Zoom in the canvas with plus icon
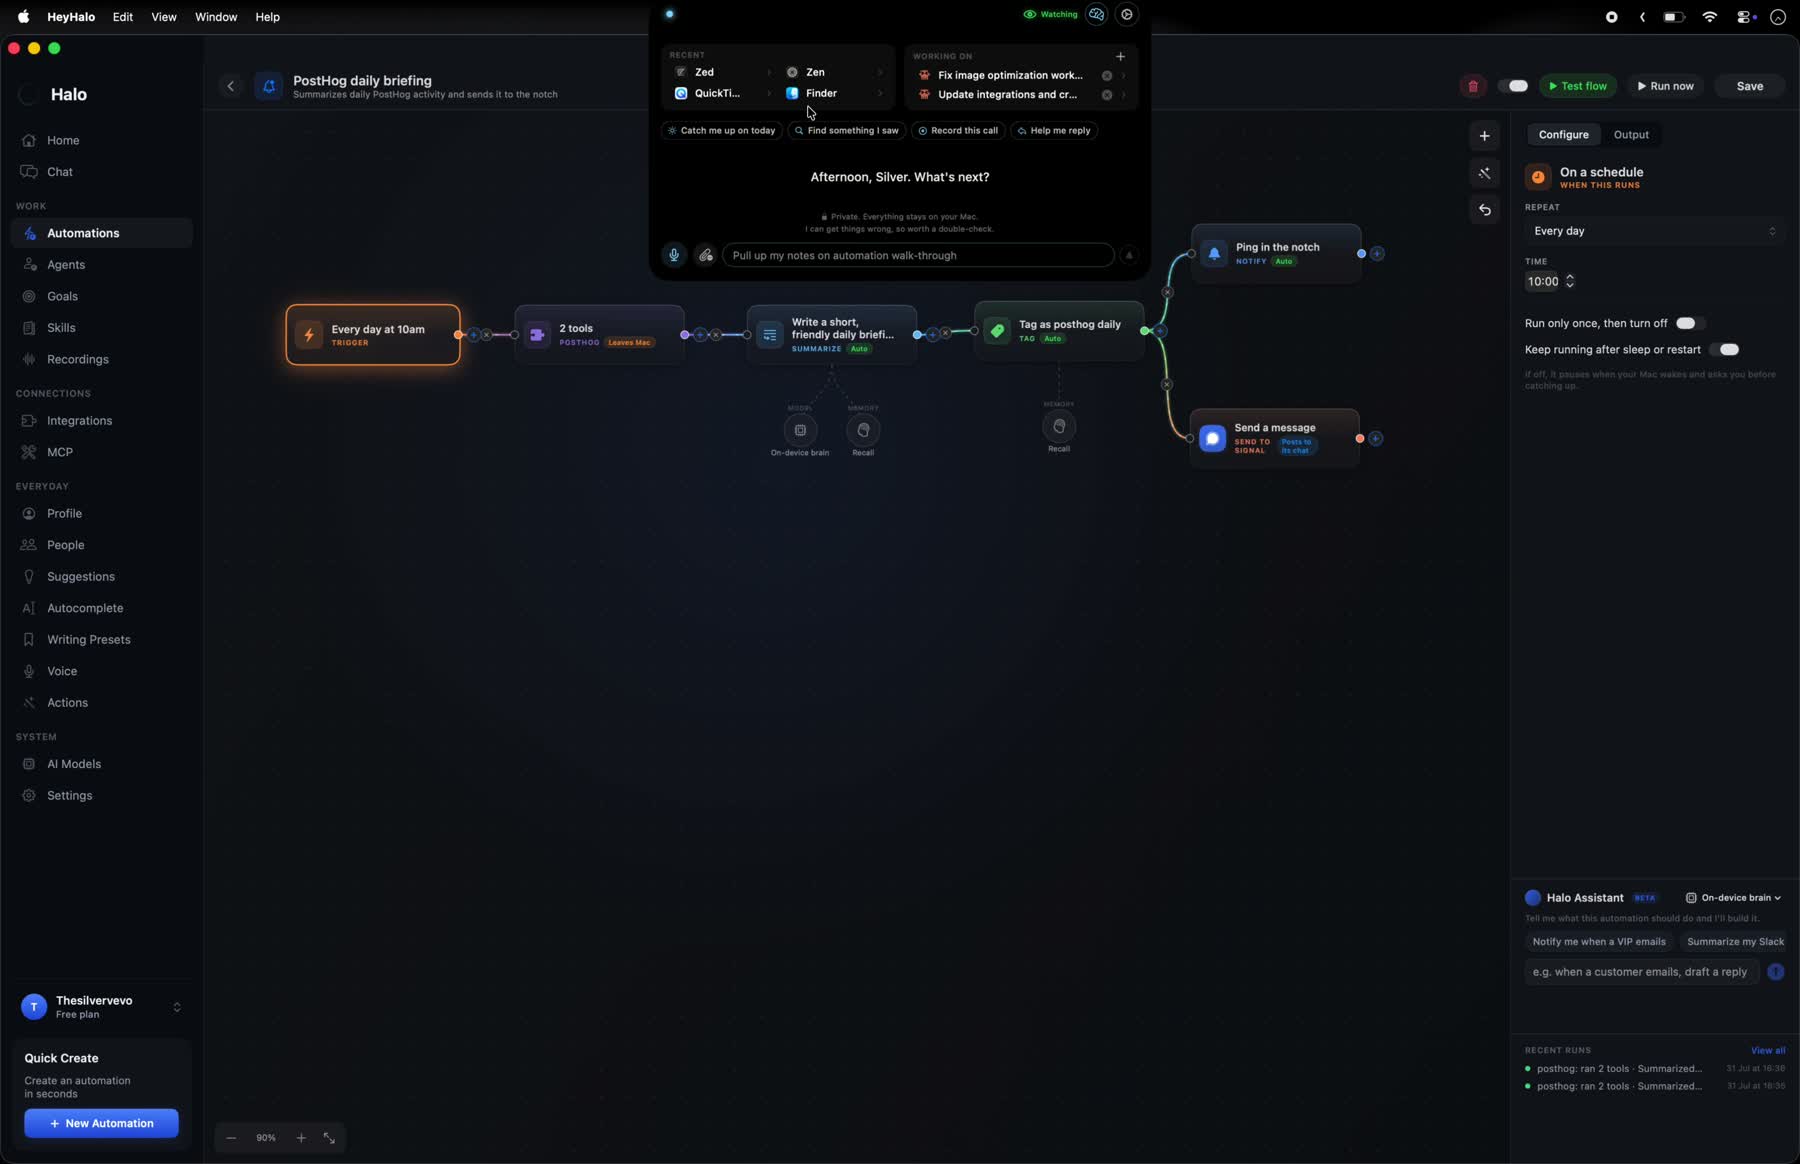 (x=301, y=1138)
